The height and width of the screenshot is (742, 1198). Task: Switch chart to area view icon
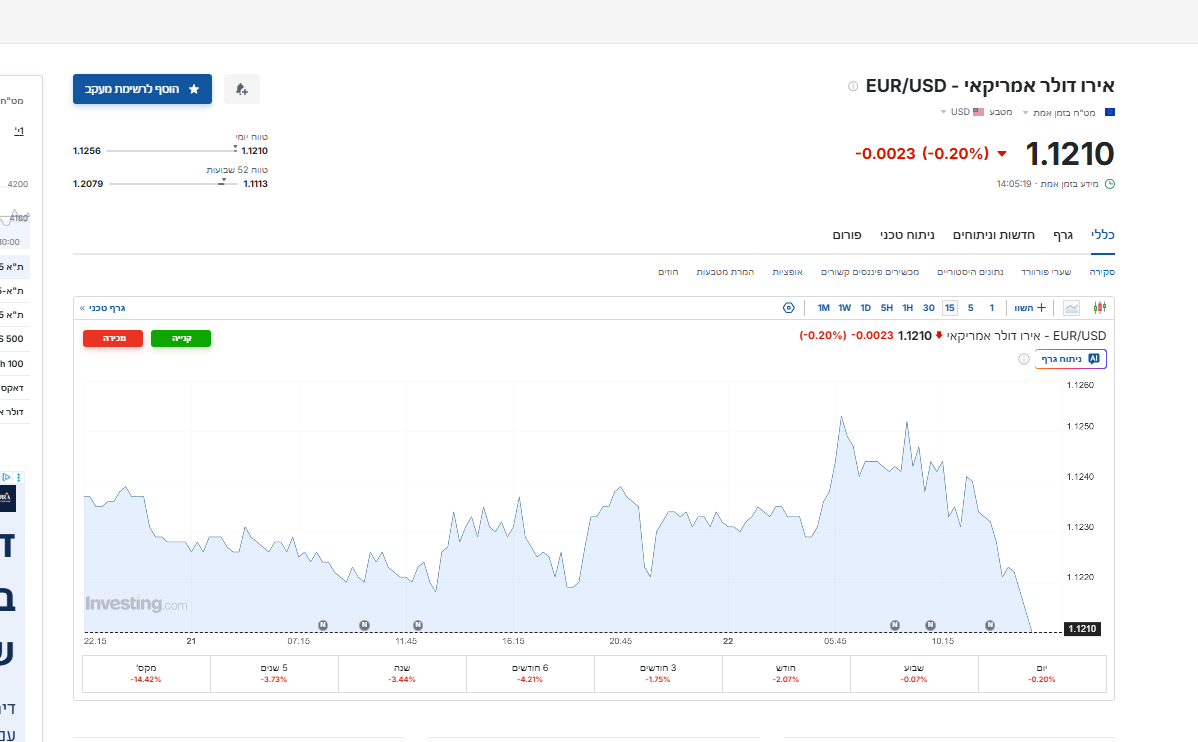click(x=1071, y=308)
